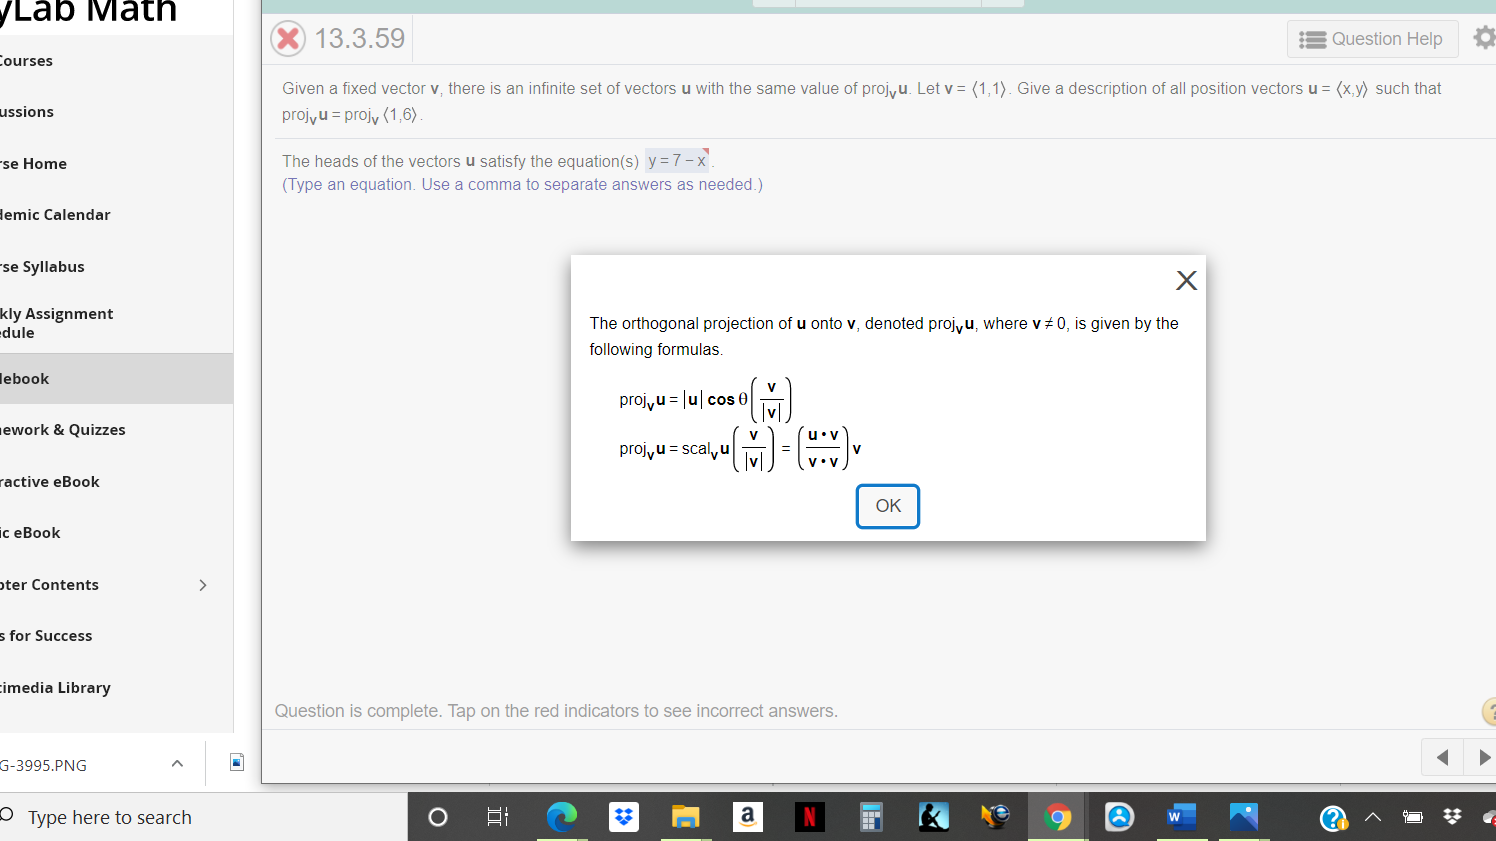Open Calculator from taskbar
Image resolution: width=1496 pixels, height=841 pixels.
click(x=871, y=817)
